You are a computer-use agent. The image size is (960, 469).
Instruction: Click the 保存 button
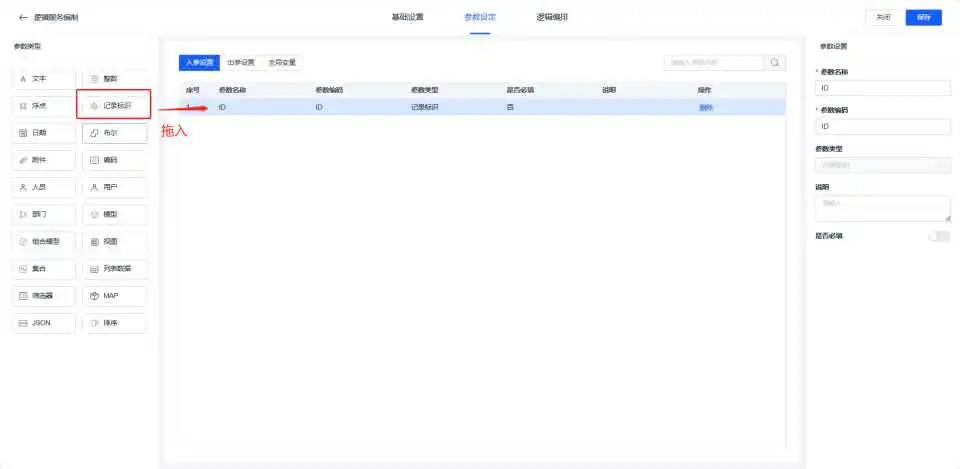(923, 17)
